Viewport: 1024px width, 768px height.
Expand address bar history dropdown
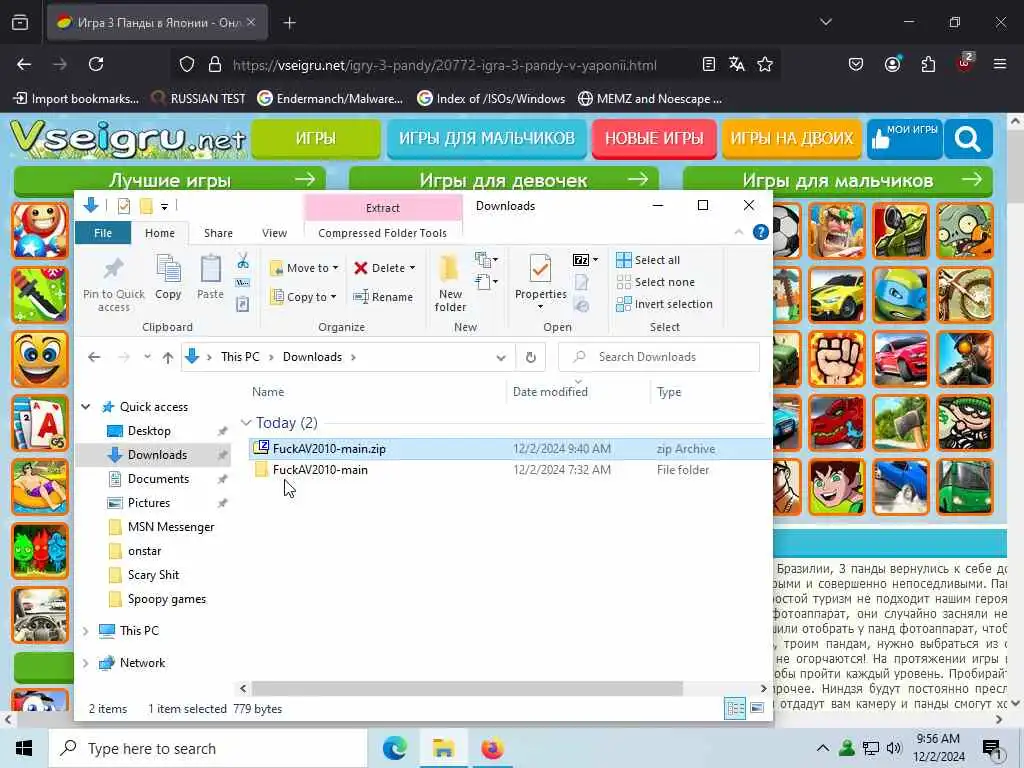coord(501,357)
